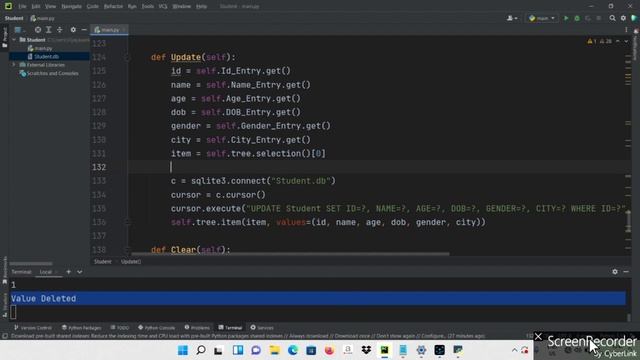Click Collapse All in Project panel
The image size is (640, 360).
click(x=60, y=30)
